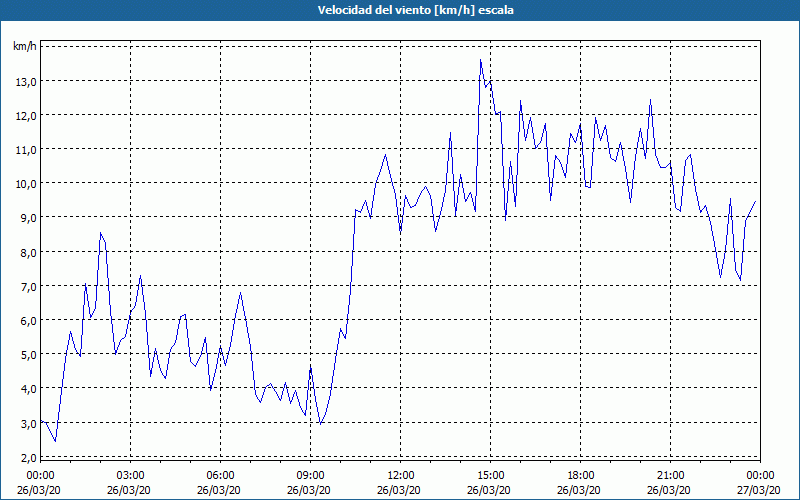
Task: Click the 2,0 y-axis value
Action: [x=28, y=457]
